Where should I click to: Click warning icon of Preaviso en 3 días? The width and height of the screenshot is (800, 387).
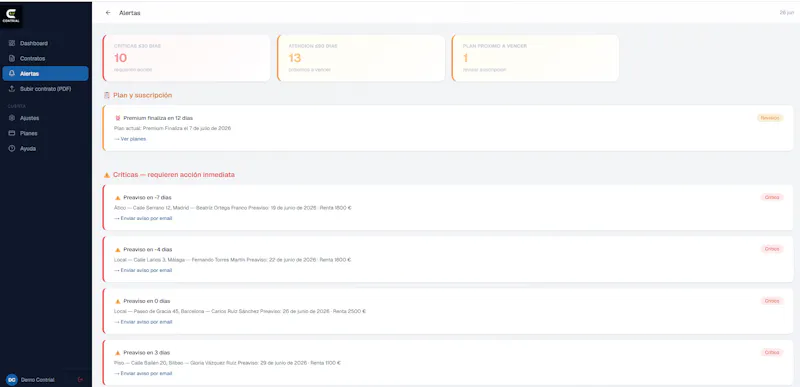coord(117,353)
